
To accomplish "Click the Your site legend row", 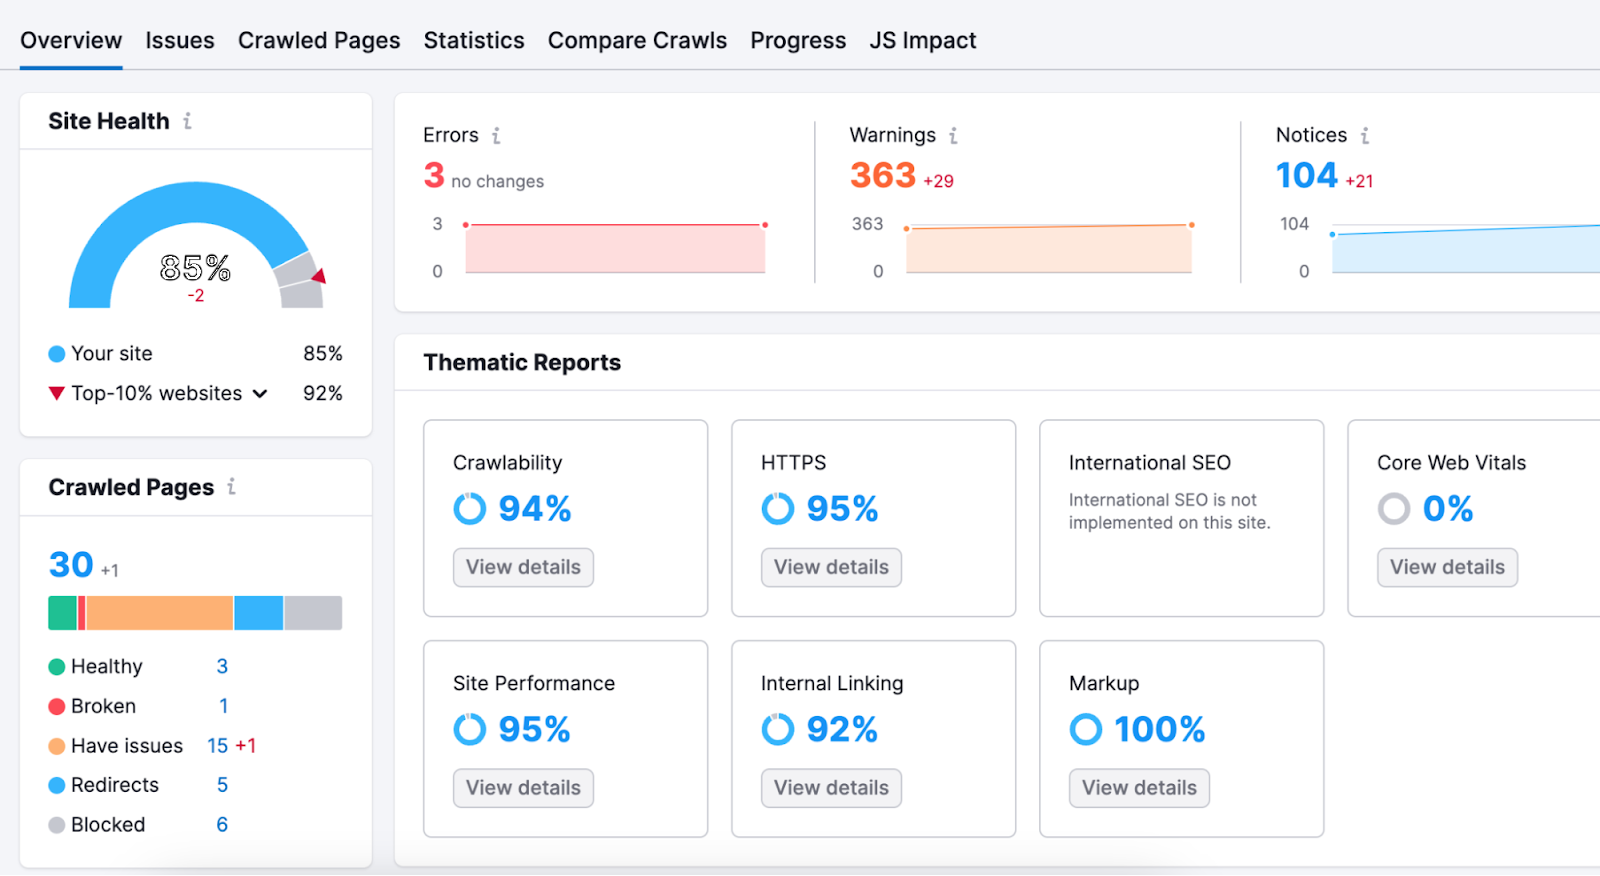I will pos(196,354).
